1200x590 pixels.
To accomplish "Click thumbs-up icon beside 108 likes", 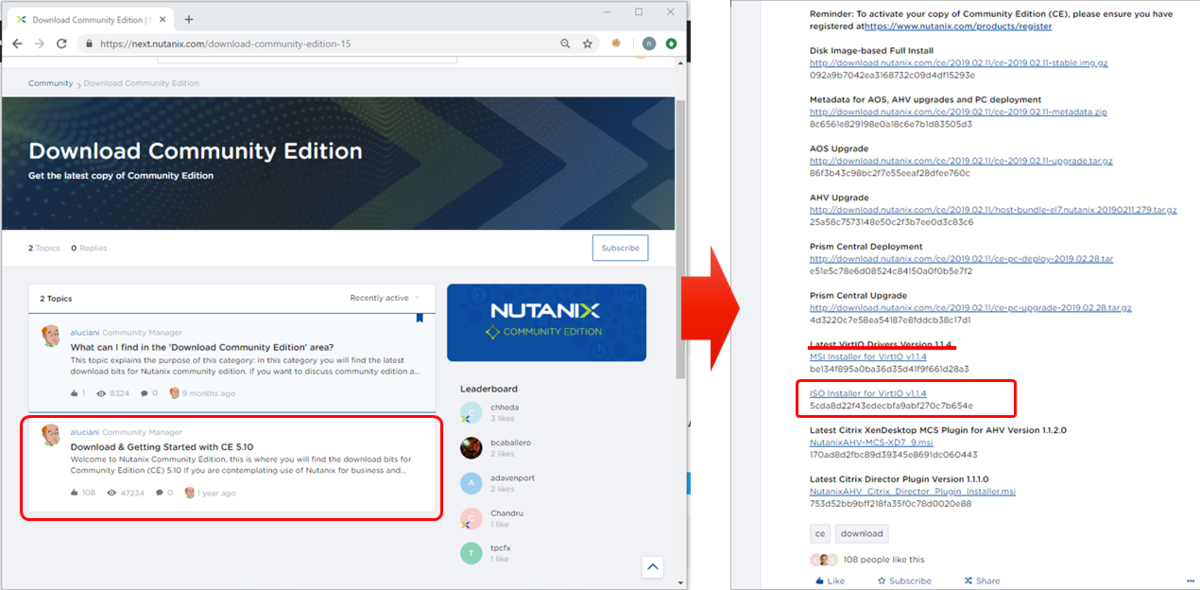I will pos(75,493).
